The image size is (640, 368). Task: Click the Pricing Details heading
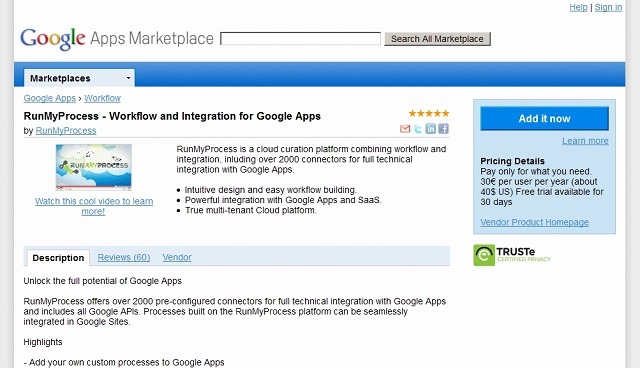tap(512, 161)
